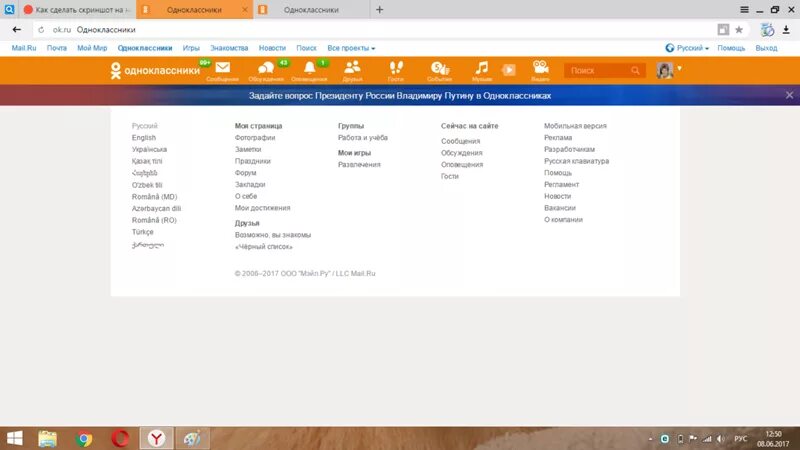Open Развлечения footer link
Viewport: 800px width, 450px height.
click(359, 164)
